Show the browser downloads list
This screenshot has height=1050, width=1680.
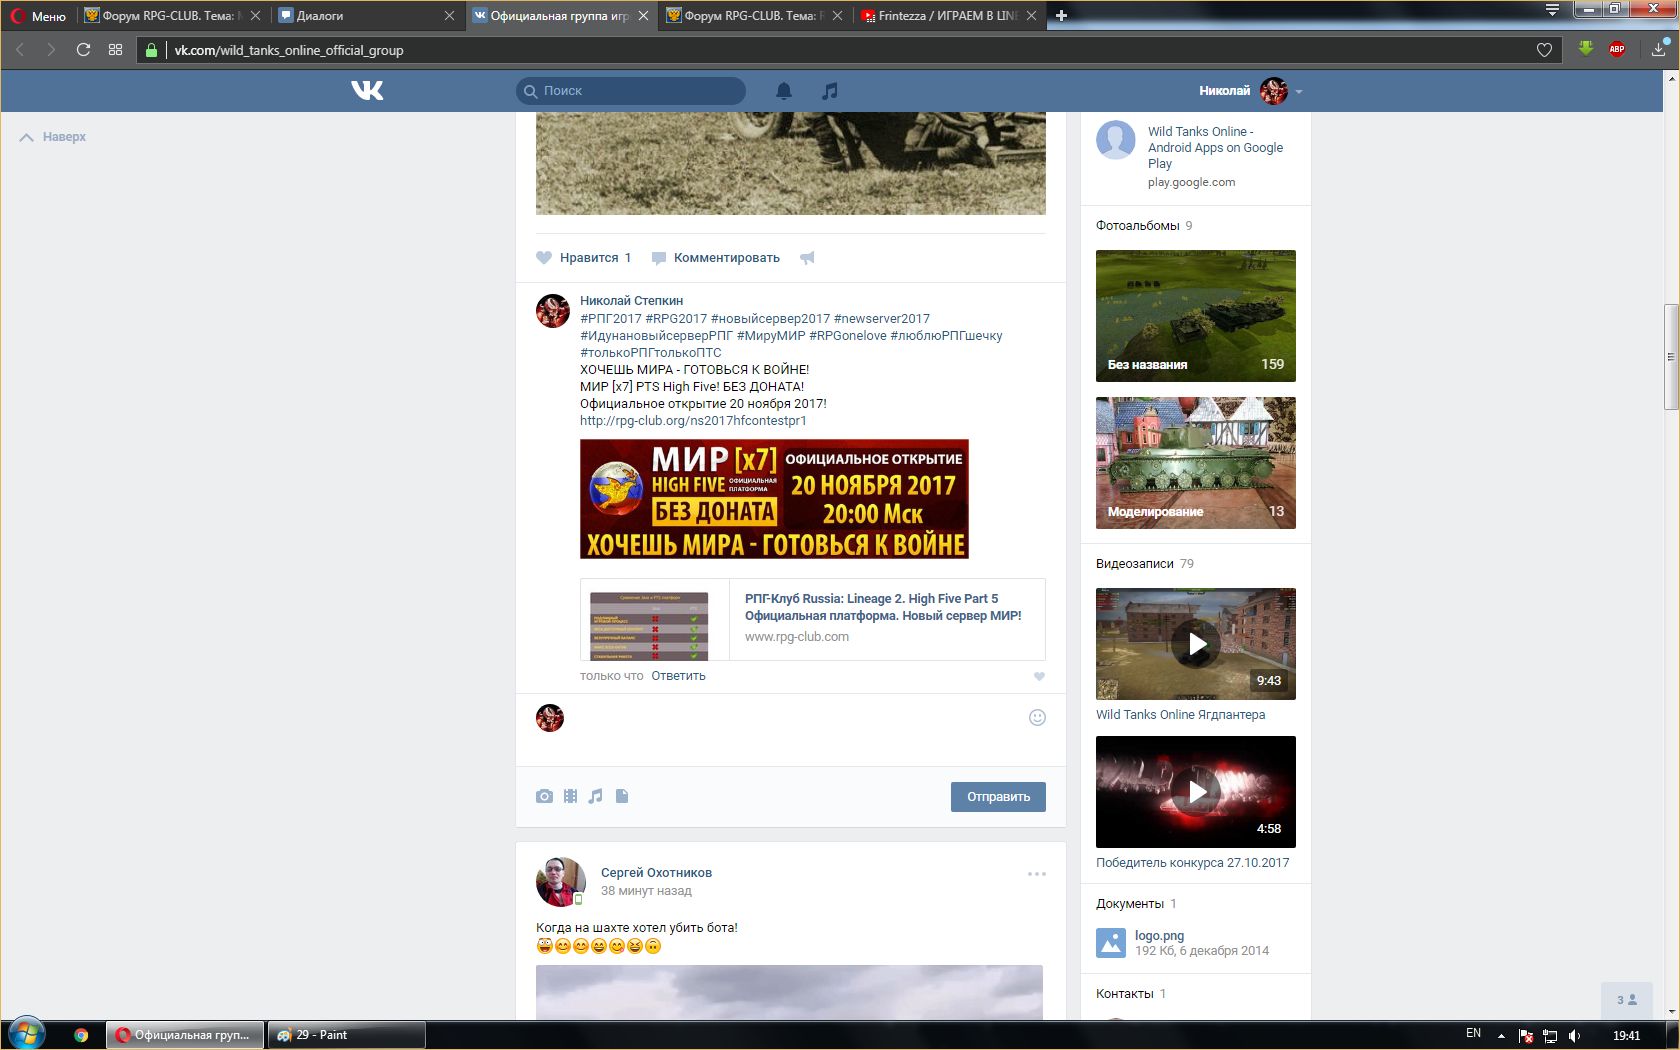(1658, 49)
